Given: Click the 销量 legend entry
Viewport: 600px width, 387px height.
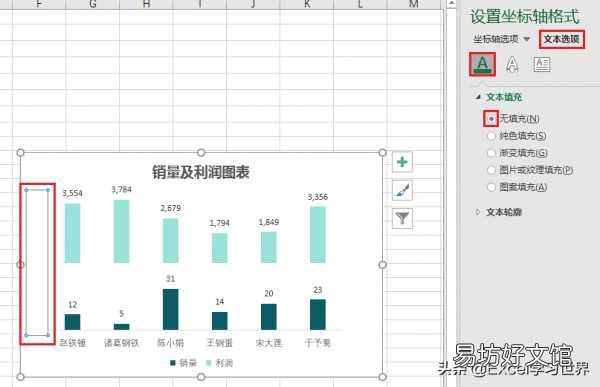Looking at the screenshot, I should 183,363.
